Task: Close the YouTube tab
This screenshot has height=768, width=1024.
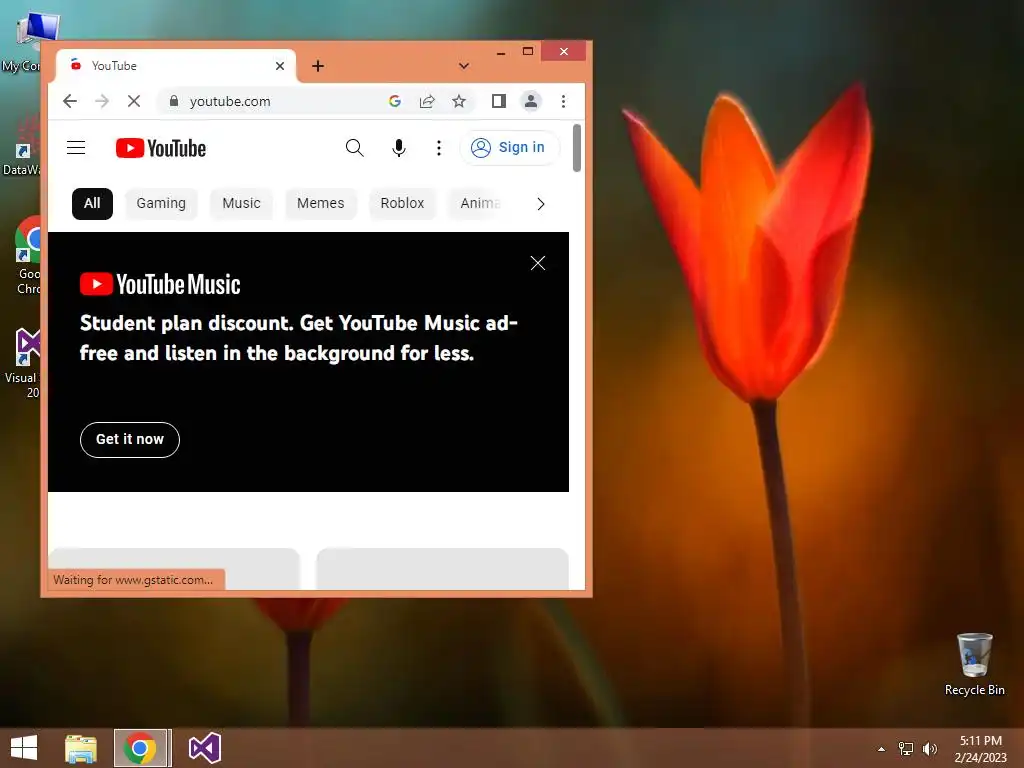Action: tap(280, 66)
